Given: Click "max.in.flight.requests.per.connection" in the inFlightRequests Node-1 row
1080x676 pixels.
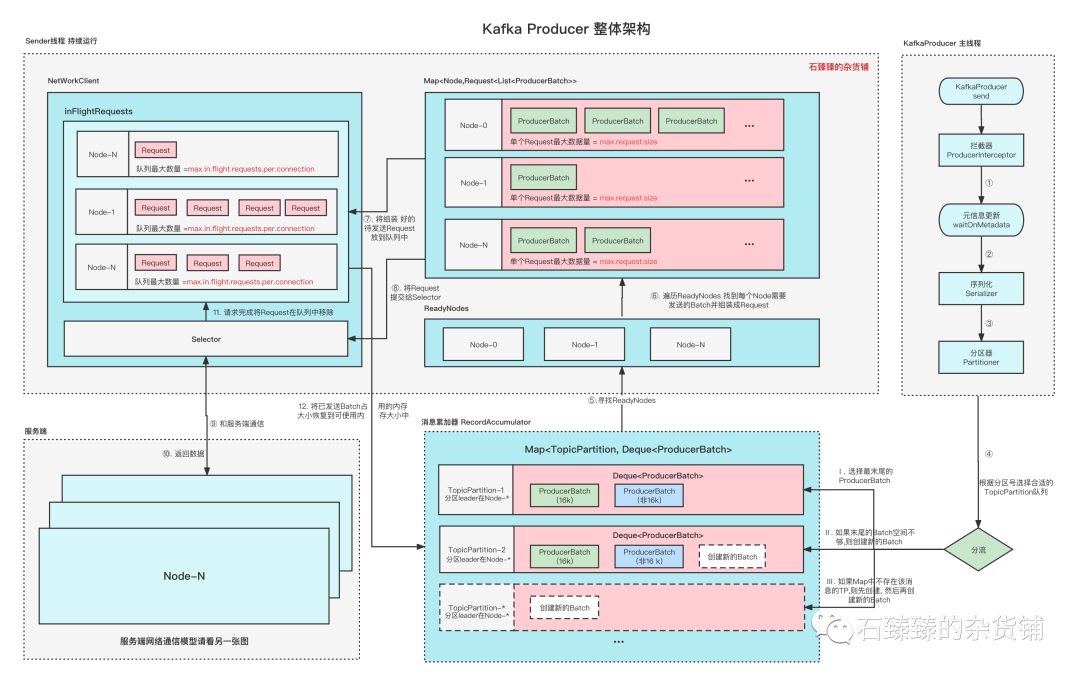Looking at the screenshot, I should point(251,229).
